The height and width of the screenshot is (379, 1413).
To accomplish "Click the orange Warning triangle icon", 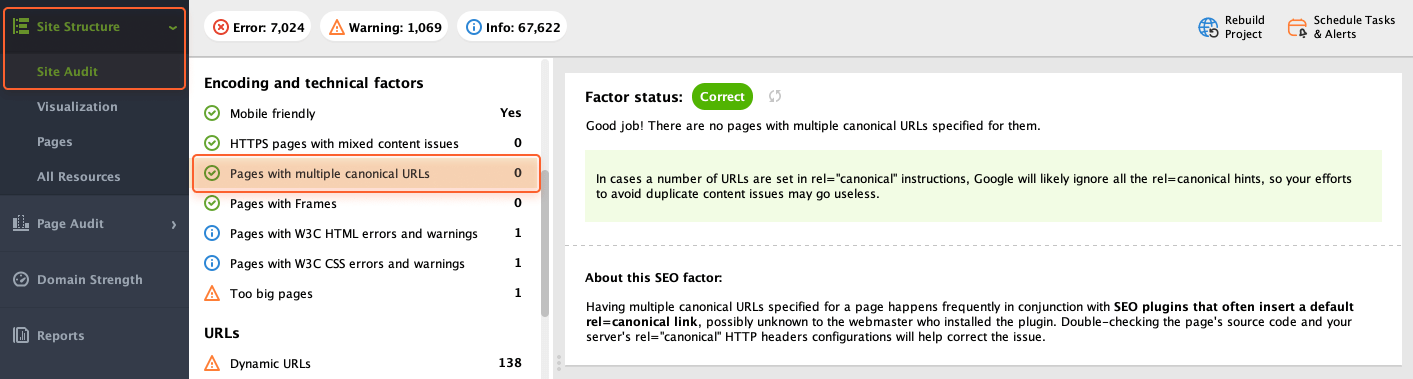I will (336, 27).
